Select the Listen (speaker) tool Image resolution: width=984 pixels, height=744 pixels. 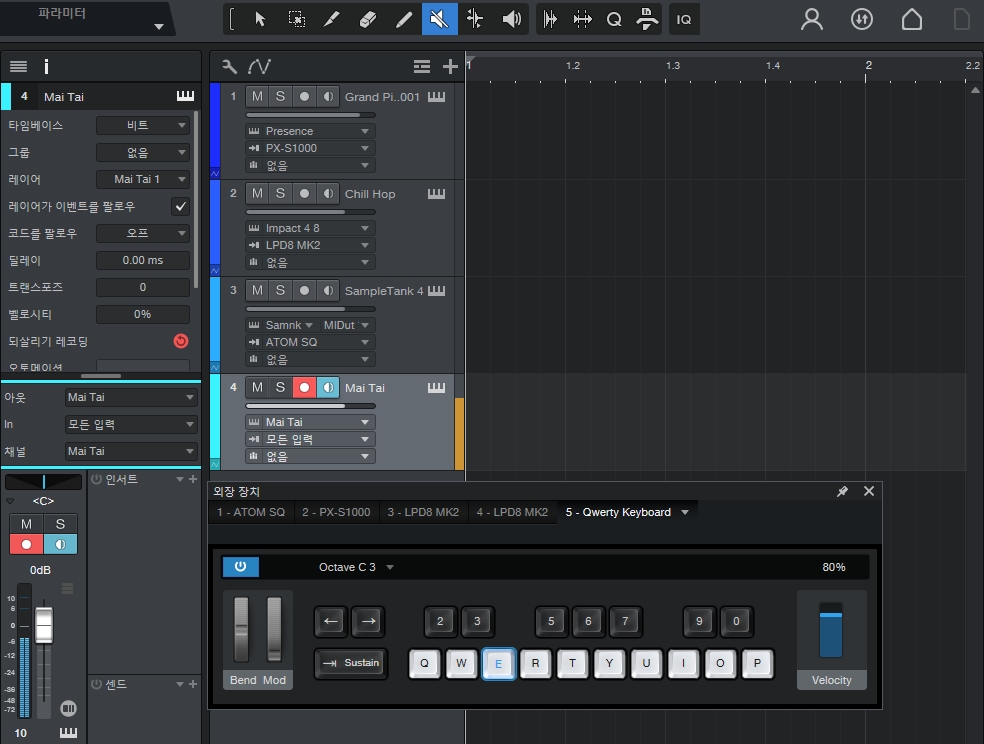click(x=511, y=19)
